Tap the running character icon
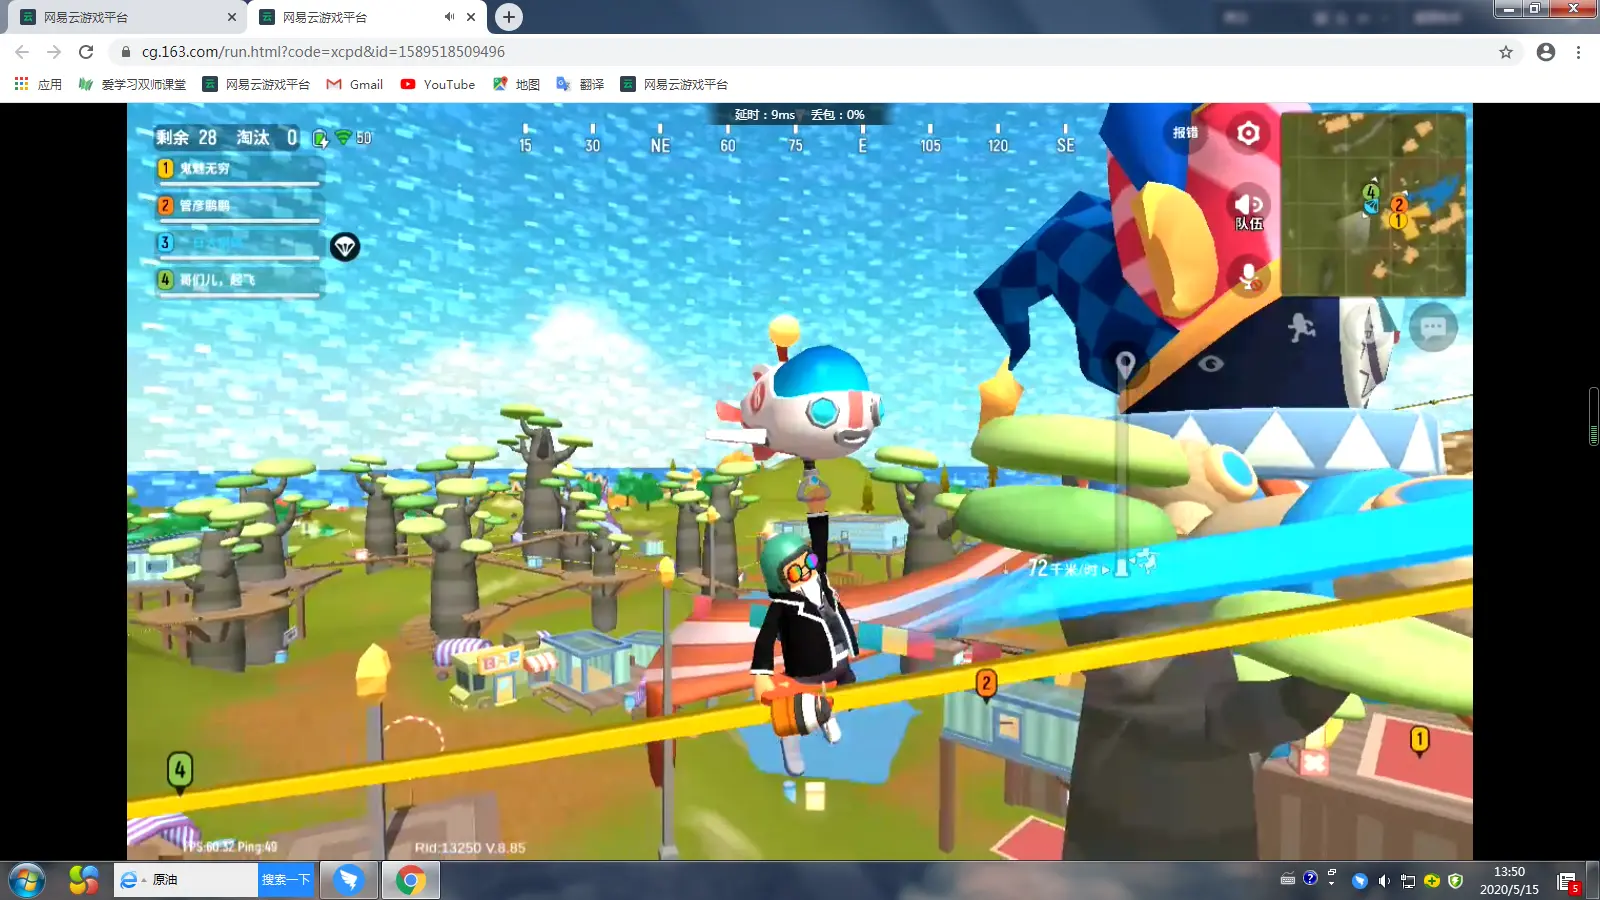The width and height of the screenshot is (1600, 900). pyautogui.click(x=1300, y=327)
